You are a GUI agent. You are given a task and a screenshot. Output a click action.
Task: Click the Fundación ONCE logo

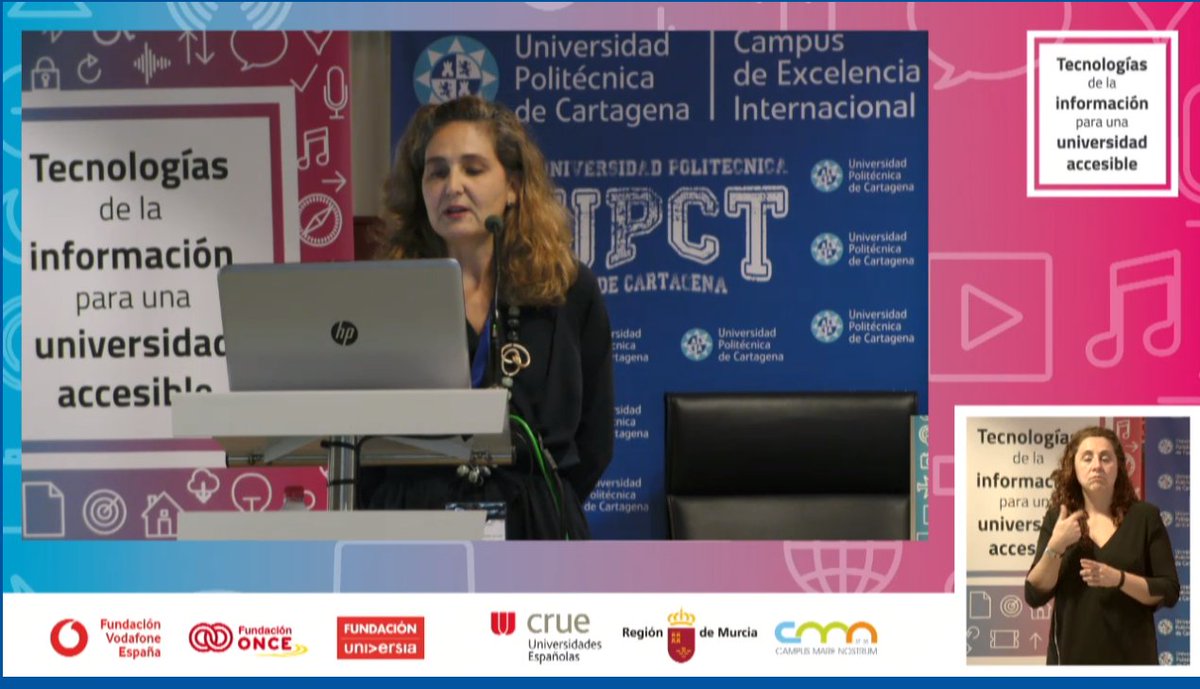[x=248, y=638]
